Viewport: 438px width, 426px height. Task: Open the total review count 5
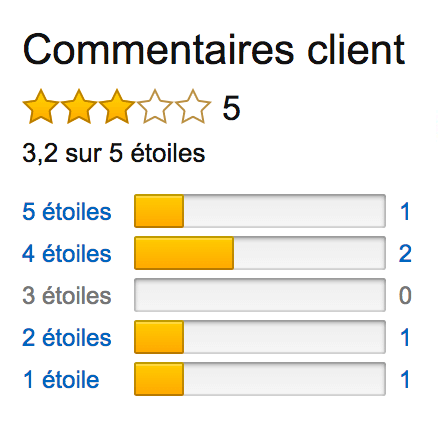tap(231, 108)
